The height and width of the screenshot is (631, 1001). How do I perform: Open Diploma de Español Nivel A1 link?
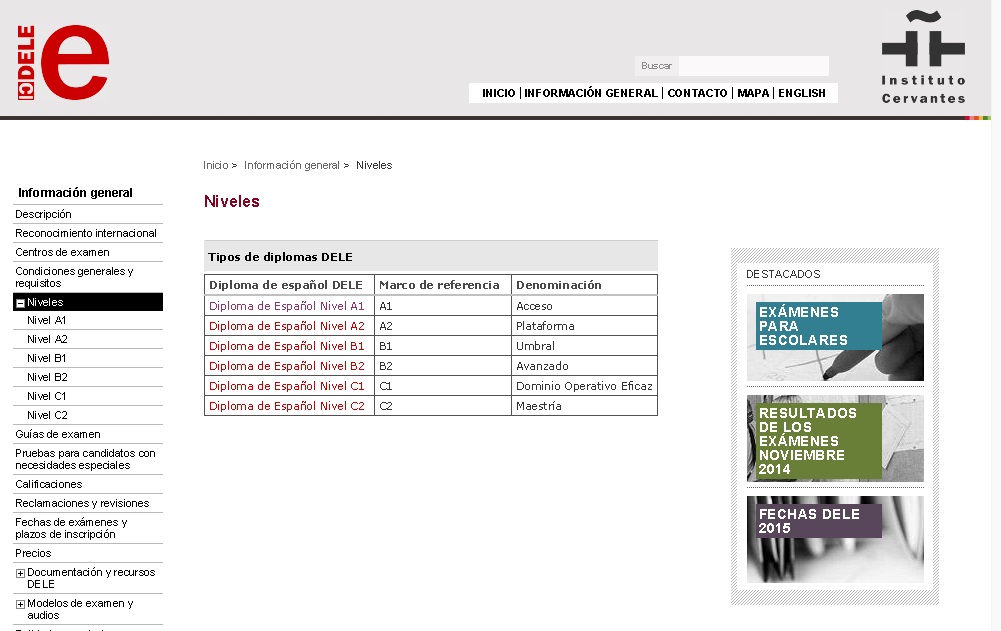287,306
